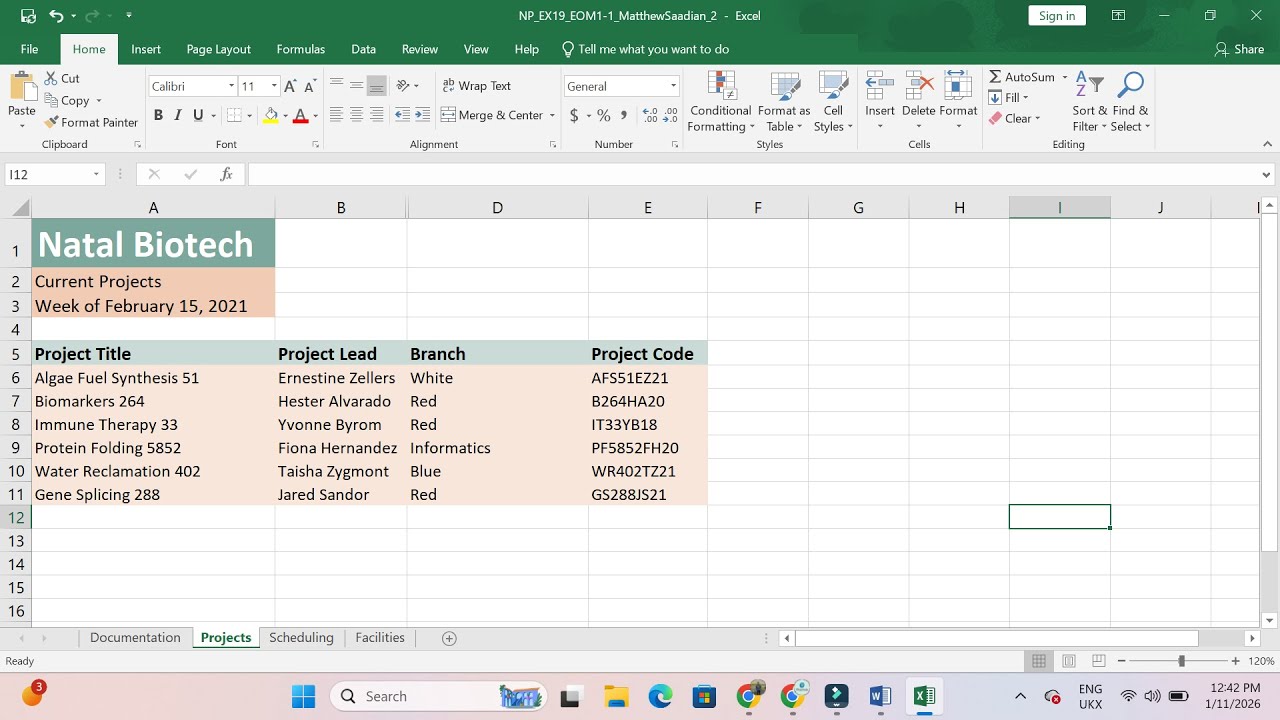Click Decrease Indent icon
This screenshot has width=1280, height=720.
click(402, 115)
